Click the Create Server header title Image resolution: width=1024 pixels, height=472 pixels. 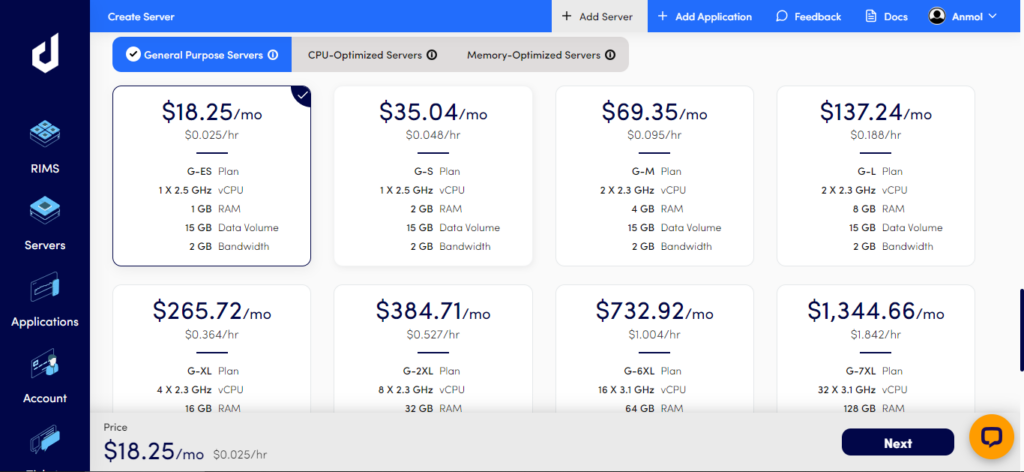[x=141, y=16]
